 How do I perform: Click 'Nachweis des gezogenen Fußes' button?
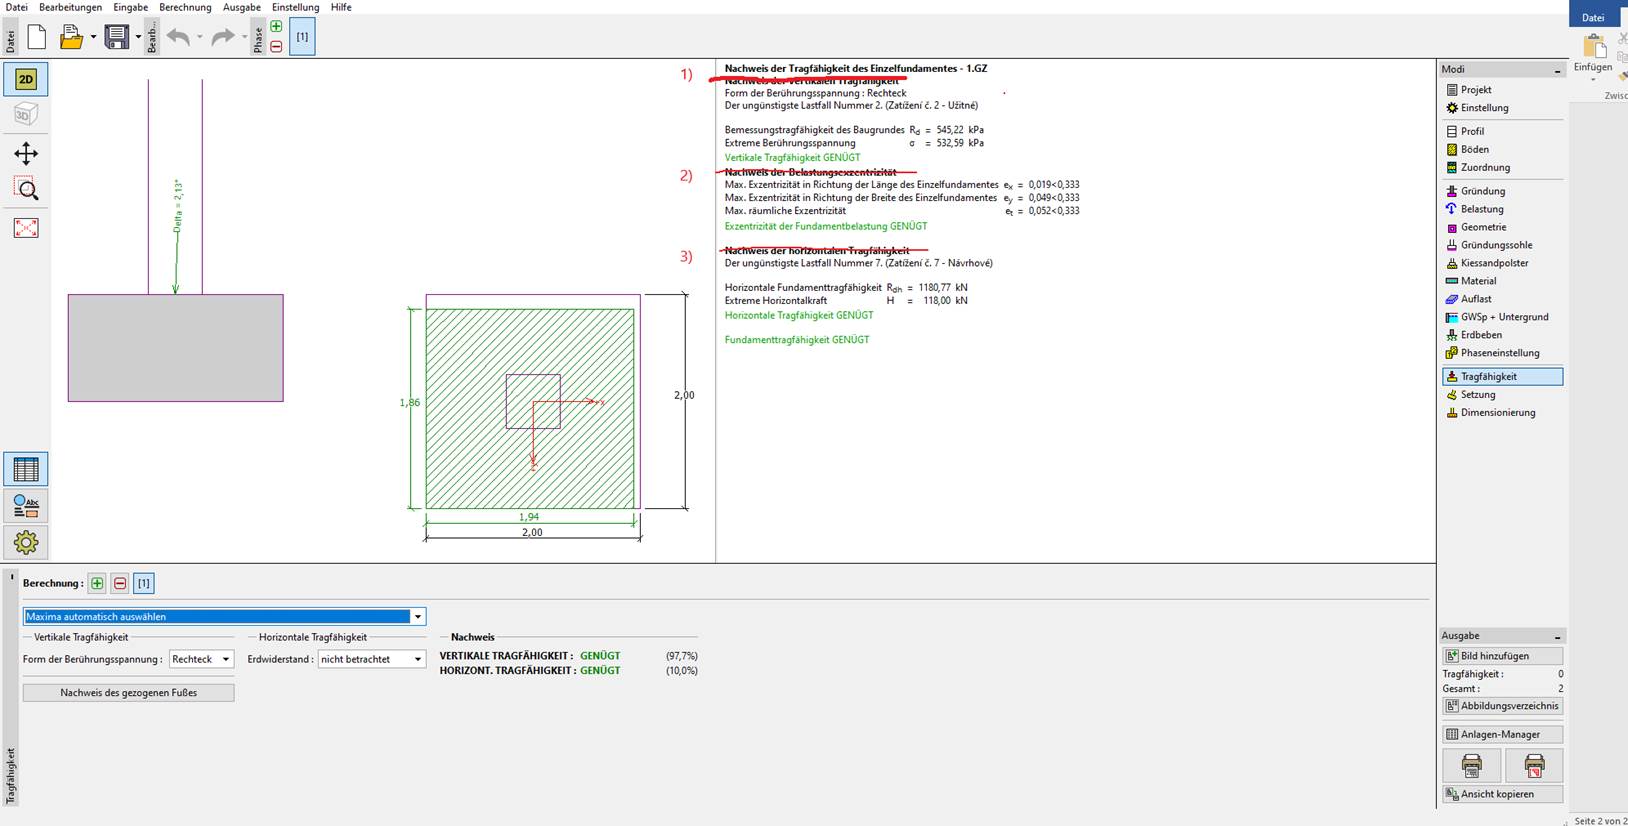[x=128, y=692]
